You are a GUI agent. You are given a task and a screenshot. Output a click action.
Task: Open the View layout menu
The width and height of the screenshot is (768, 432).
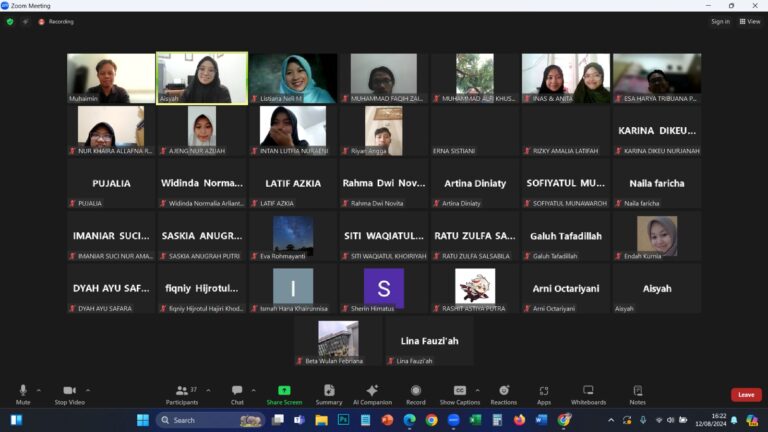pyautogui.click(x=750, y=21)
